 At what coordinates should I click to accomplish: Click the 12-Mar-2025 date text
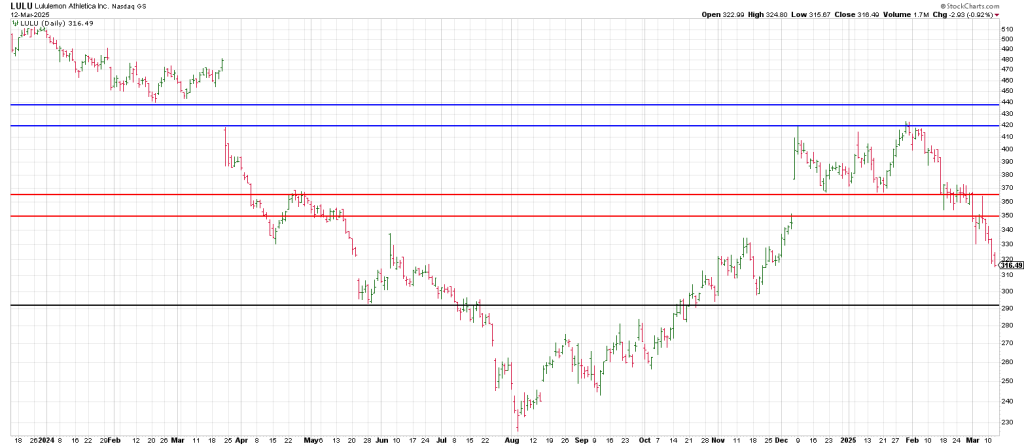29,15
